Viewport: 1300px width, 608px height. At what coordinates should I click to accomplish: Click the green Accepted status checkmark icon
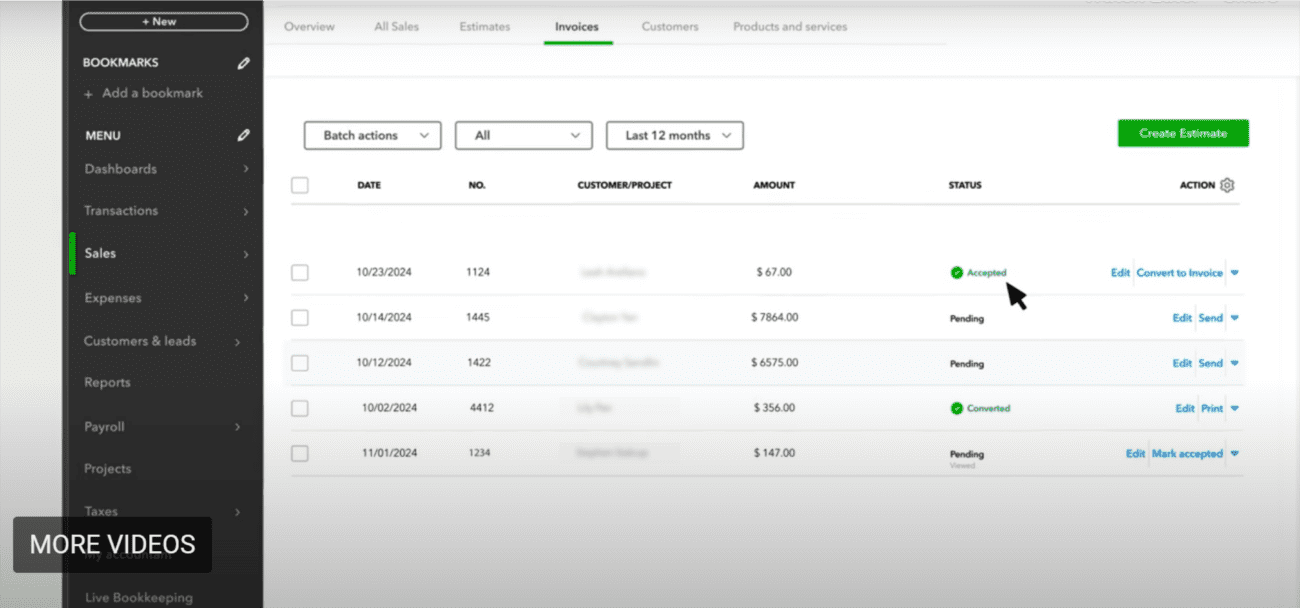tap(956, 273)
